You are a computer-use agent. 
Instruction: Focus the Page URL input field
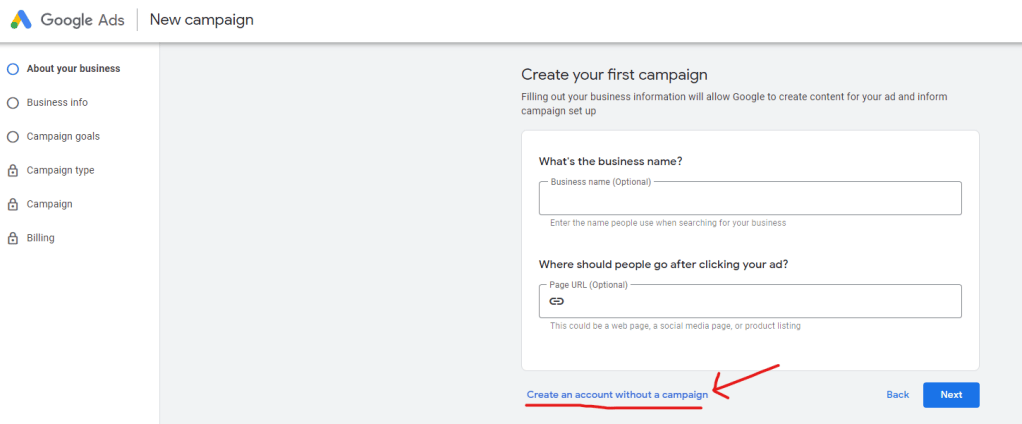tap(750, 301)
